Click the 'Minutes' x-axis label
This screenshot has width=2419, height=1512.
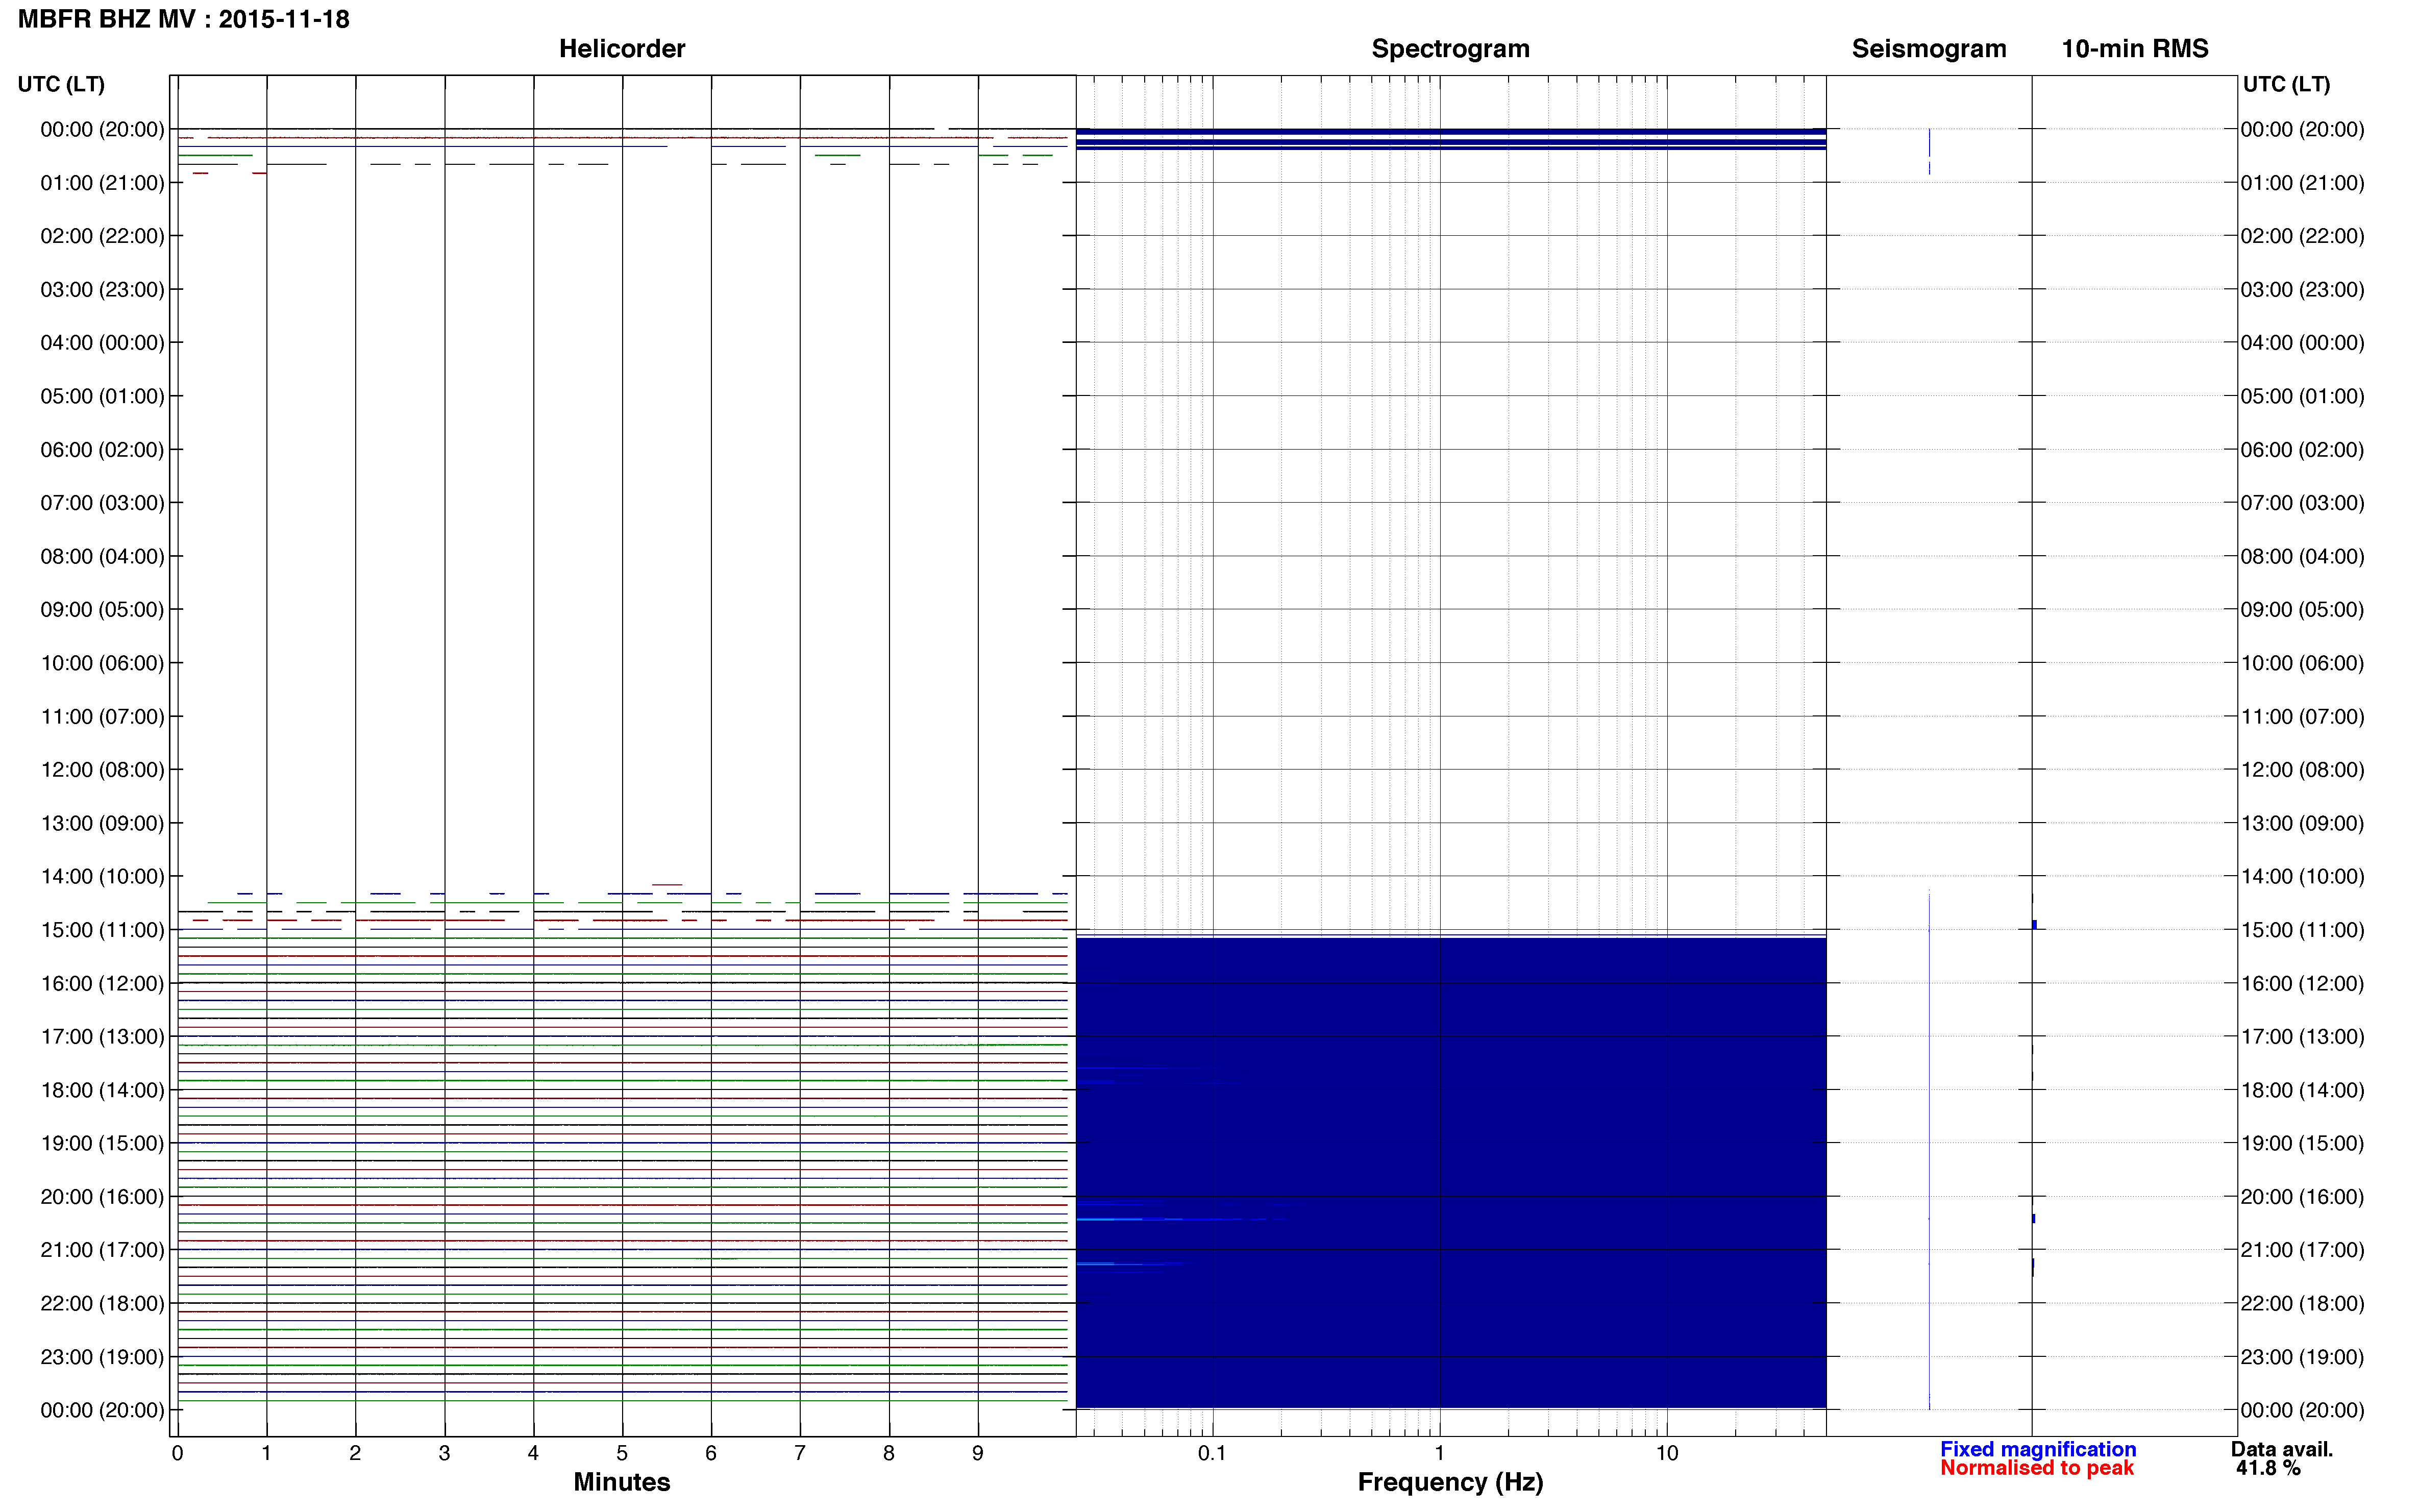coord(622,1482)
